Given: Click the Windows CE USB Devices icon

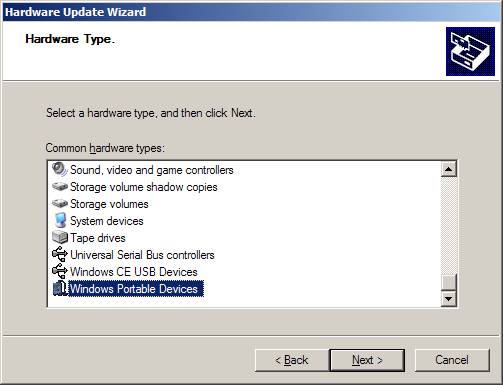Looking at the screenshot, I should (x=60, y=271).
